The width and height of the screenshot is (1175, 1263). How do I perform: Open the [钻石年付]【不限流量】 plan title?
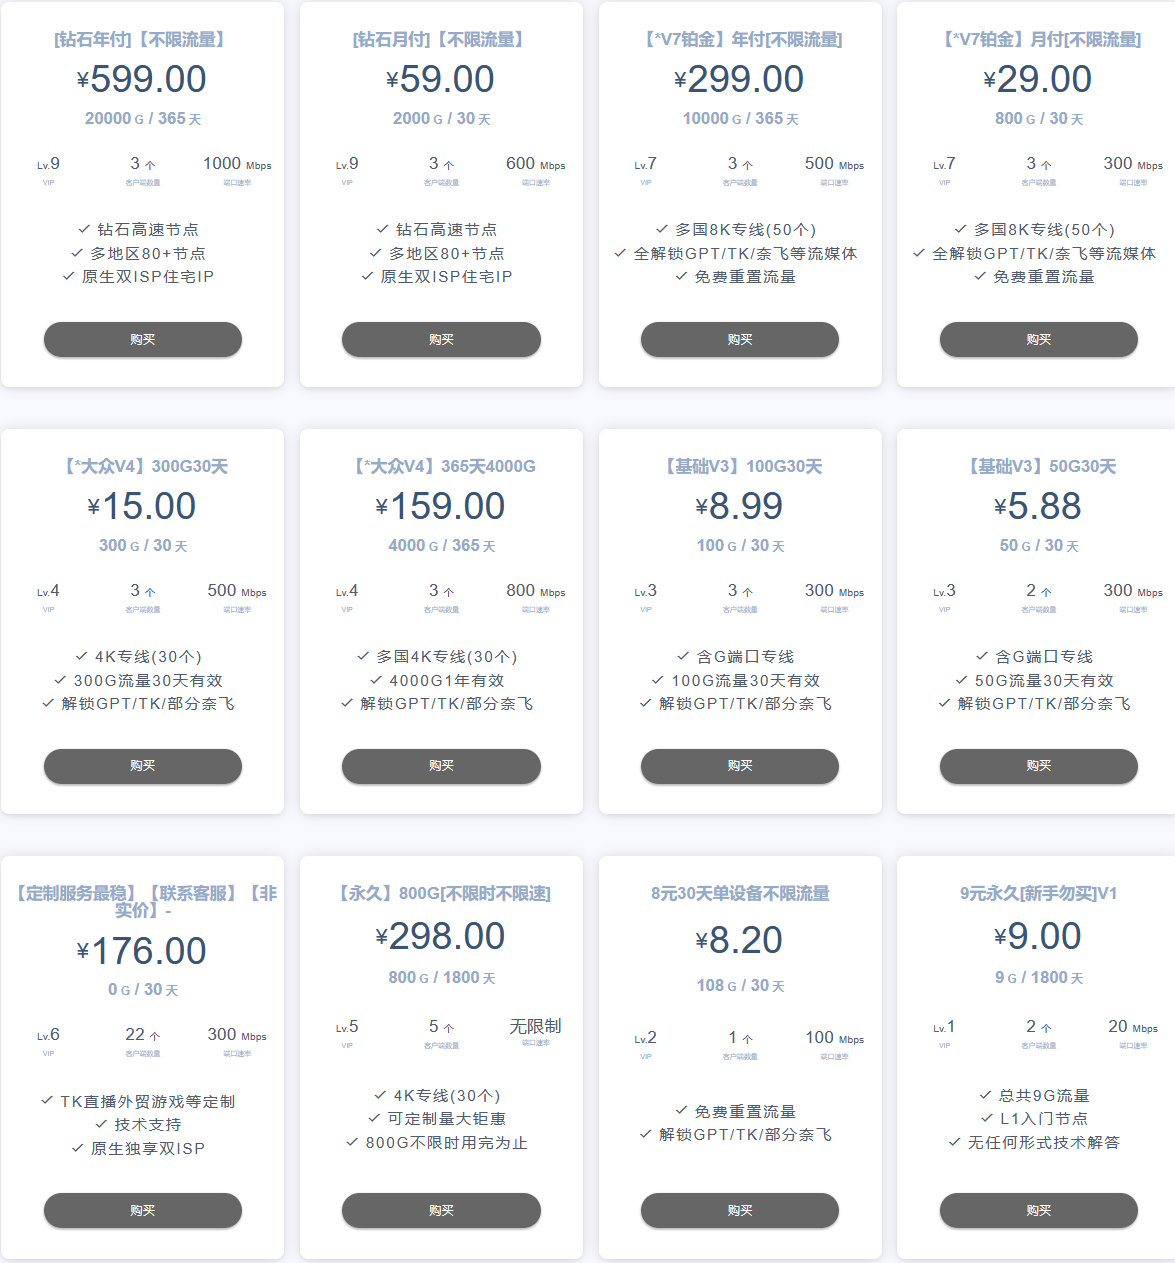142,40
